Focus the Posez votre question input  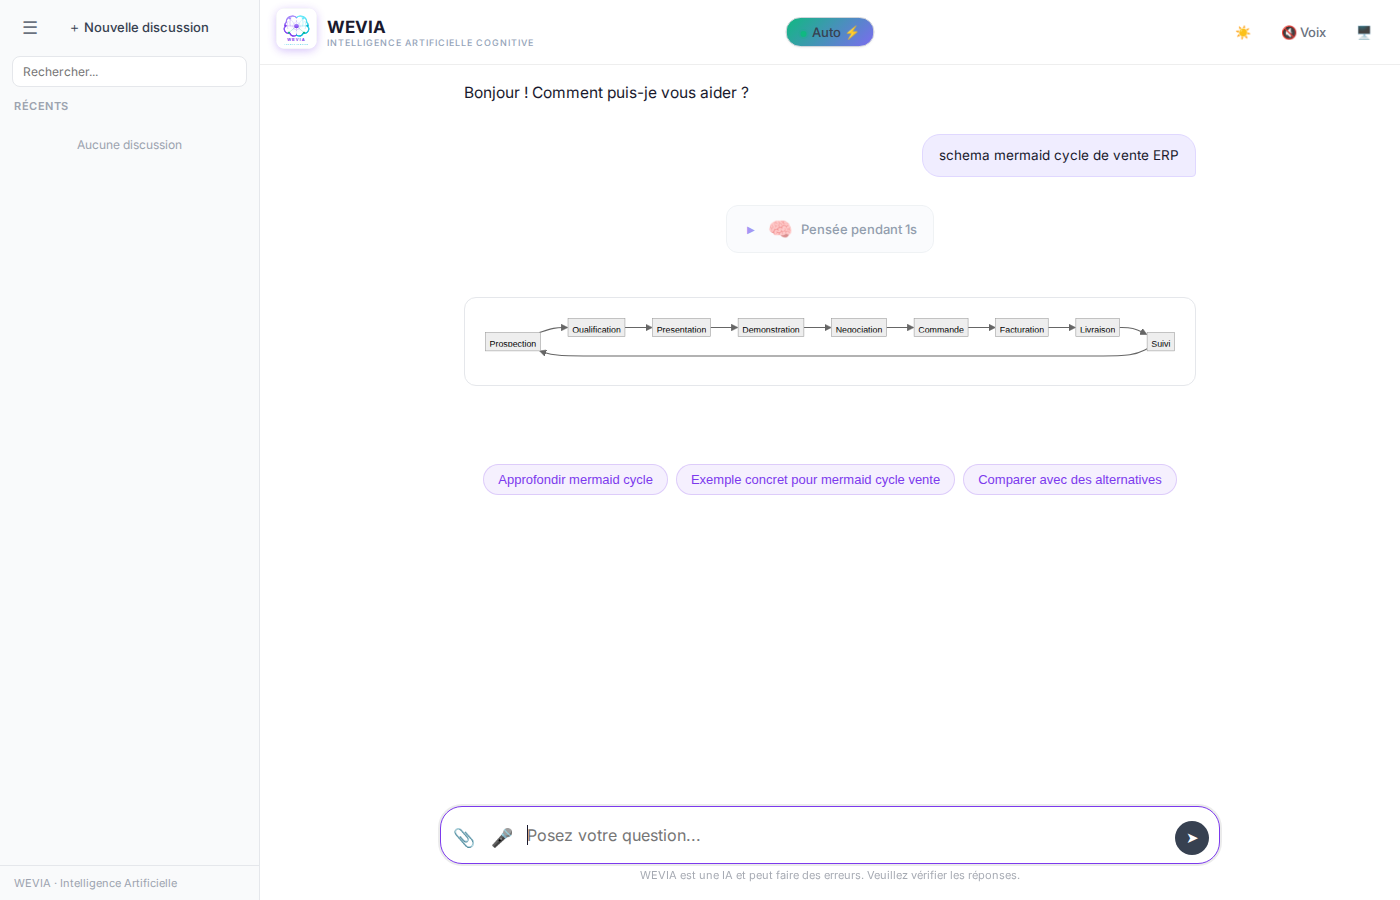pos(840,836)
